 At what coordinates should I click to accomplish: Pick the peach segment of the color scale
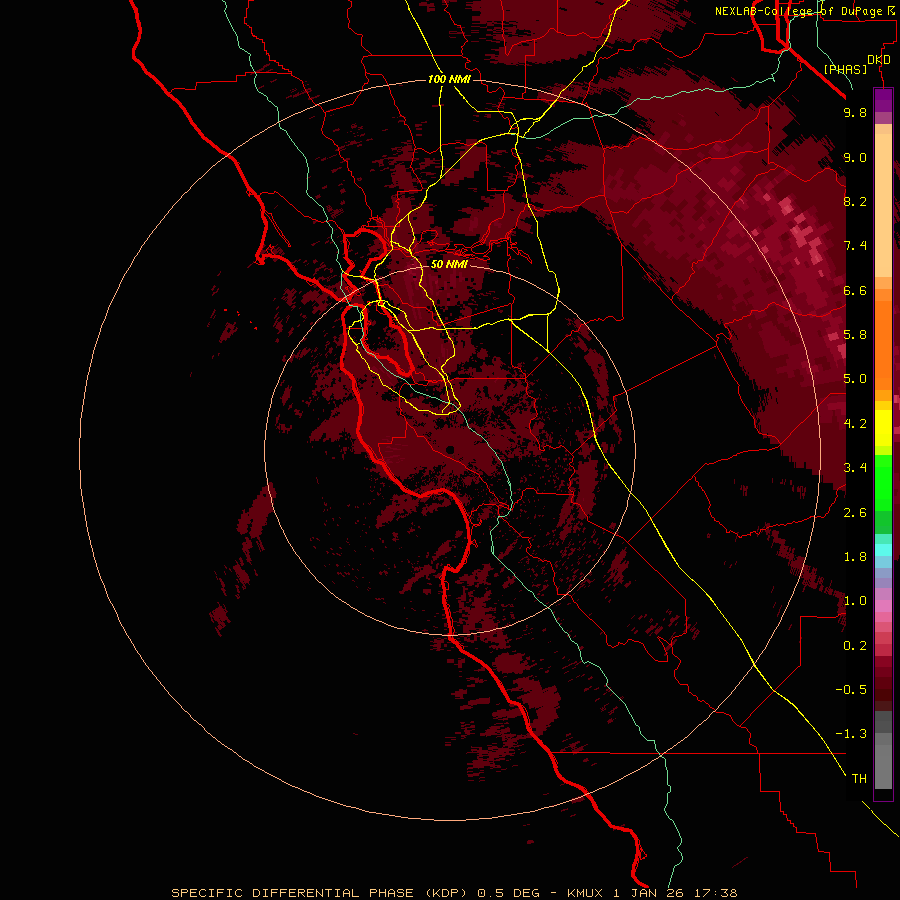[883, 205]
